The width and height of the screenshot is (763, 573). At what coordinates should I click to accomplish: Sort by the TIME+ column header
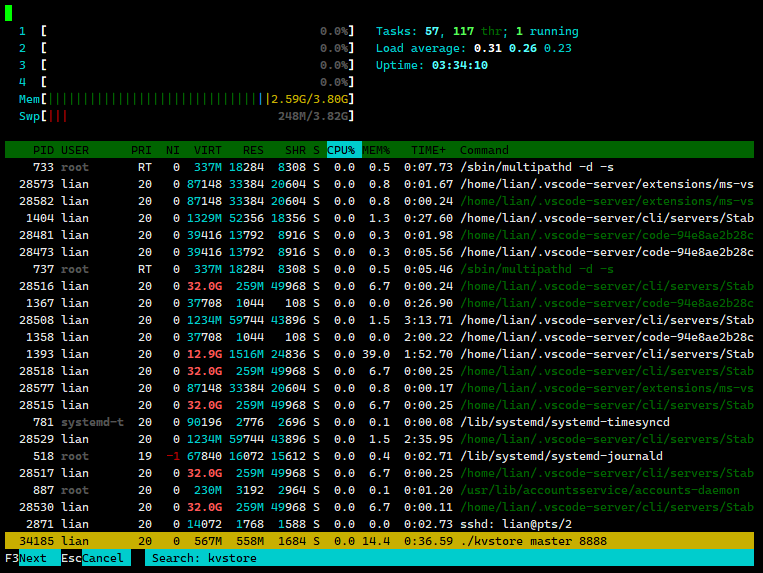click(x=429, y=150)
